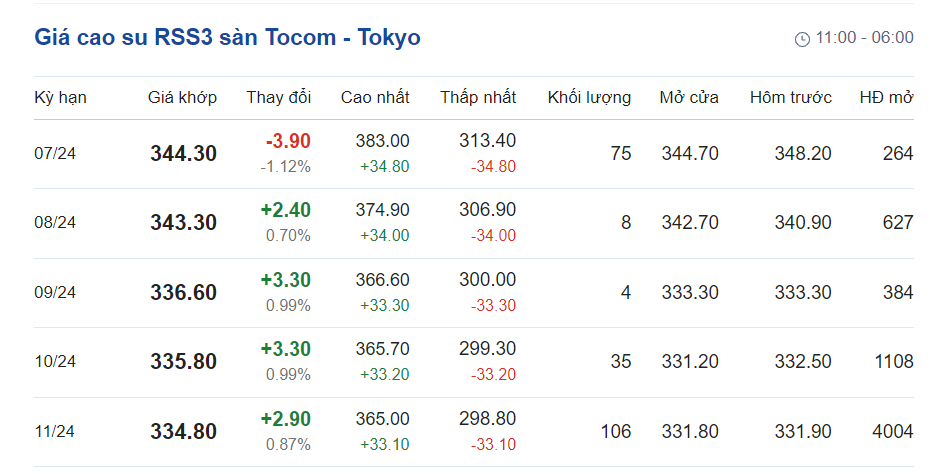936x474 pixels.
Task: Click the Thay đổi column header
Action: click(279, 97)
